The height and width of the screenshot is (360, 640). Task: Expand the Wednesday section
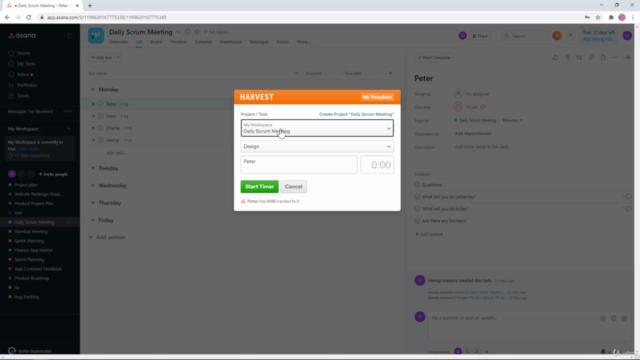93,186
